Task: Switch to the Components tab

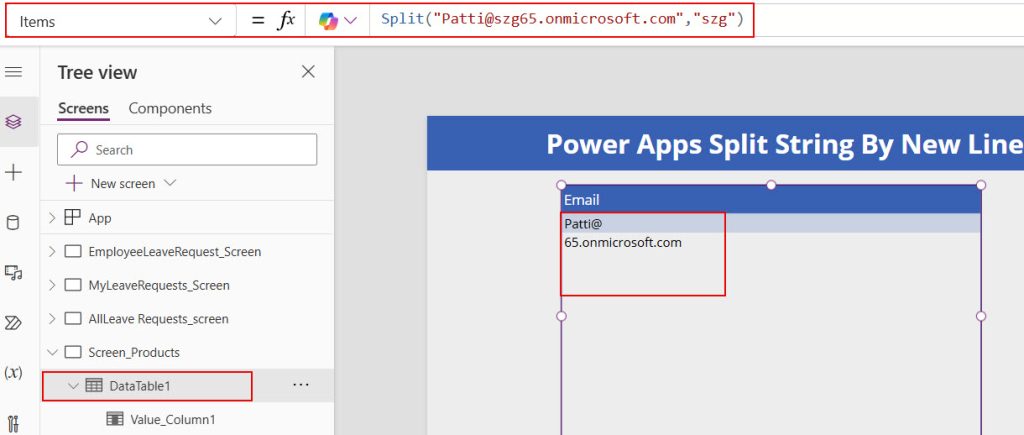Action: 170,108
